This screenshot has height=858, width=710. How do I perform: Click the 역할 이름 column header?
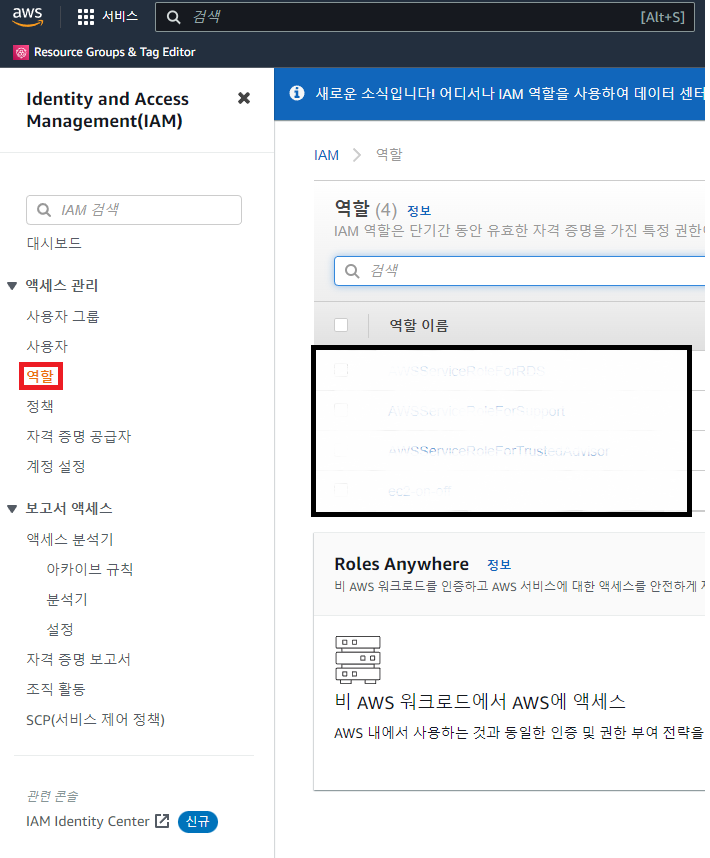coord(419,326)
